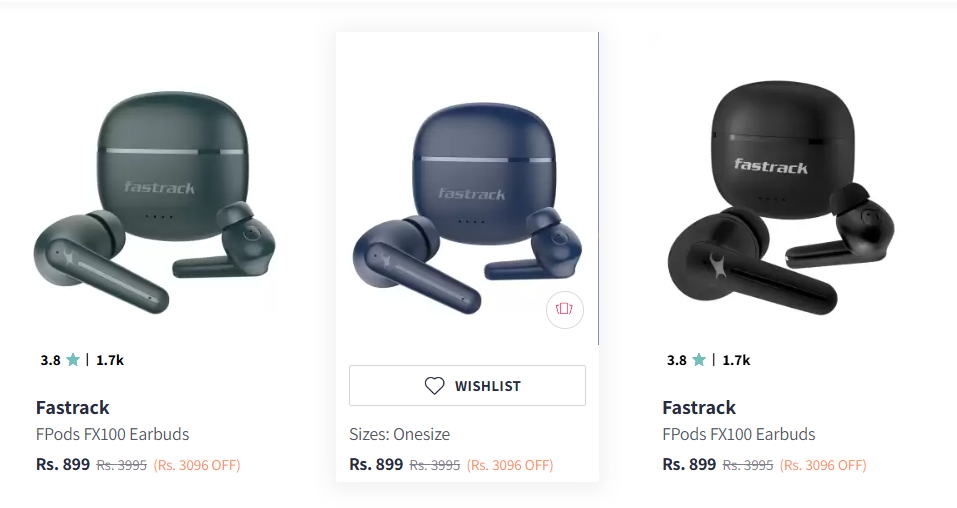Click the struck-through Rs. 3995 on green earbuds

[x=121, y=465]
